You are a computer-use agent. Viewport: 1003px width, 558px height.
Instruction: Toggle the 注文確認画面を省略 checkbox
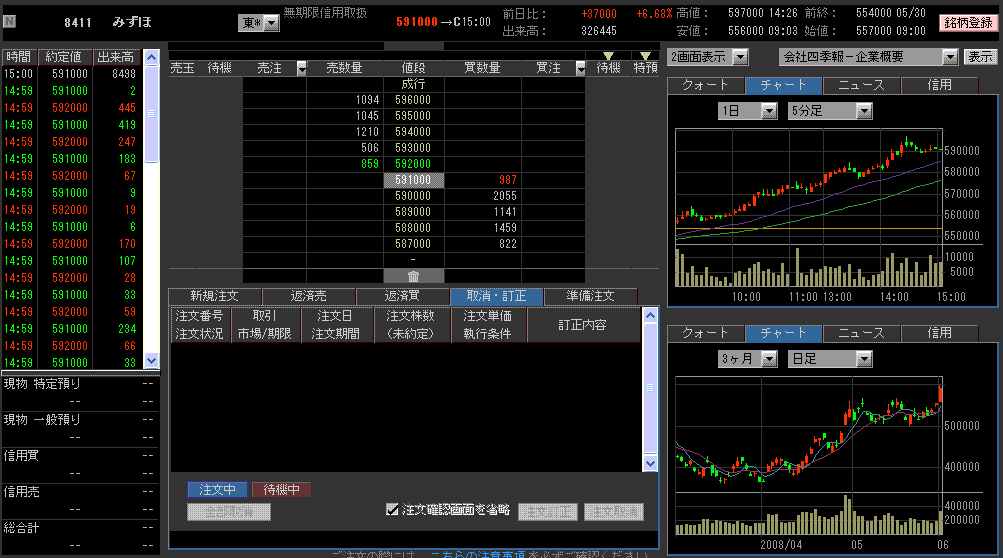(392, 509)
